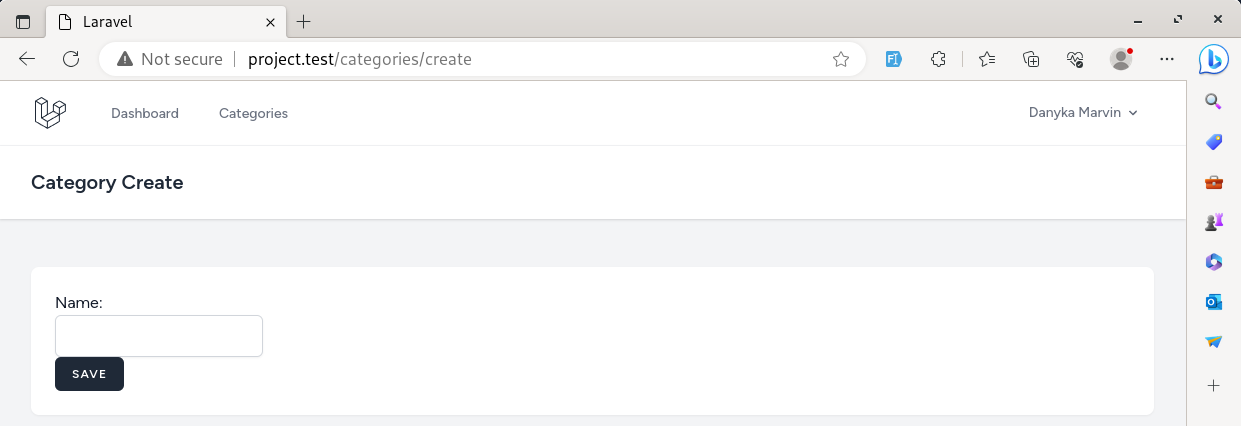
Task: Open the Bing chat sidebar icon
Action: tap(1213, 59)
